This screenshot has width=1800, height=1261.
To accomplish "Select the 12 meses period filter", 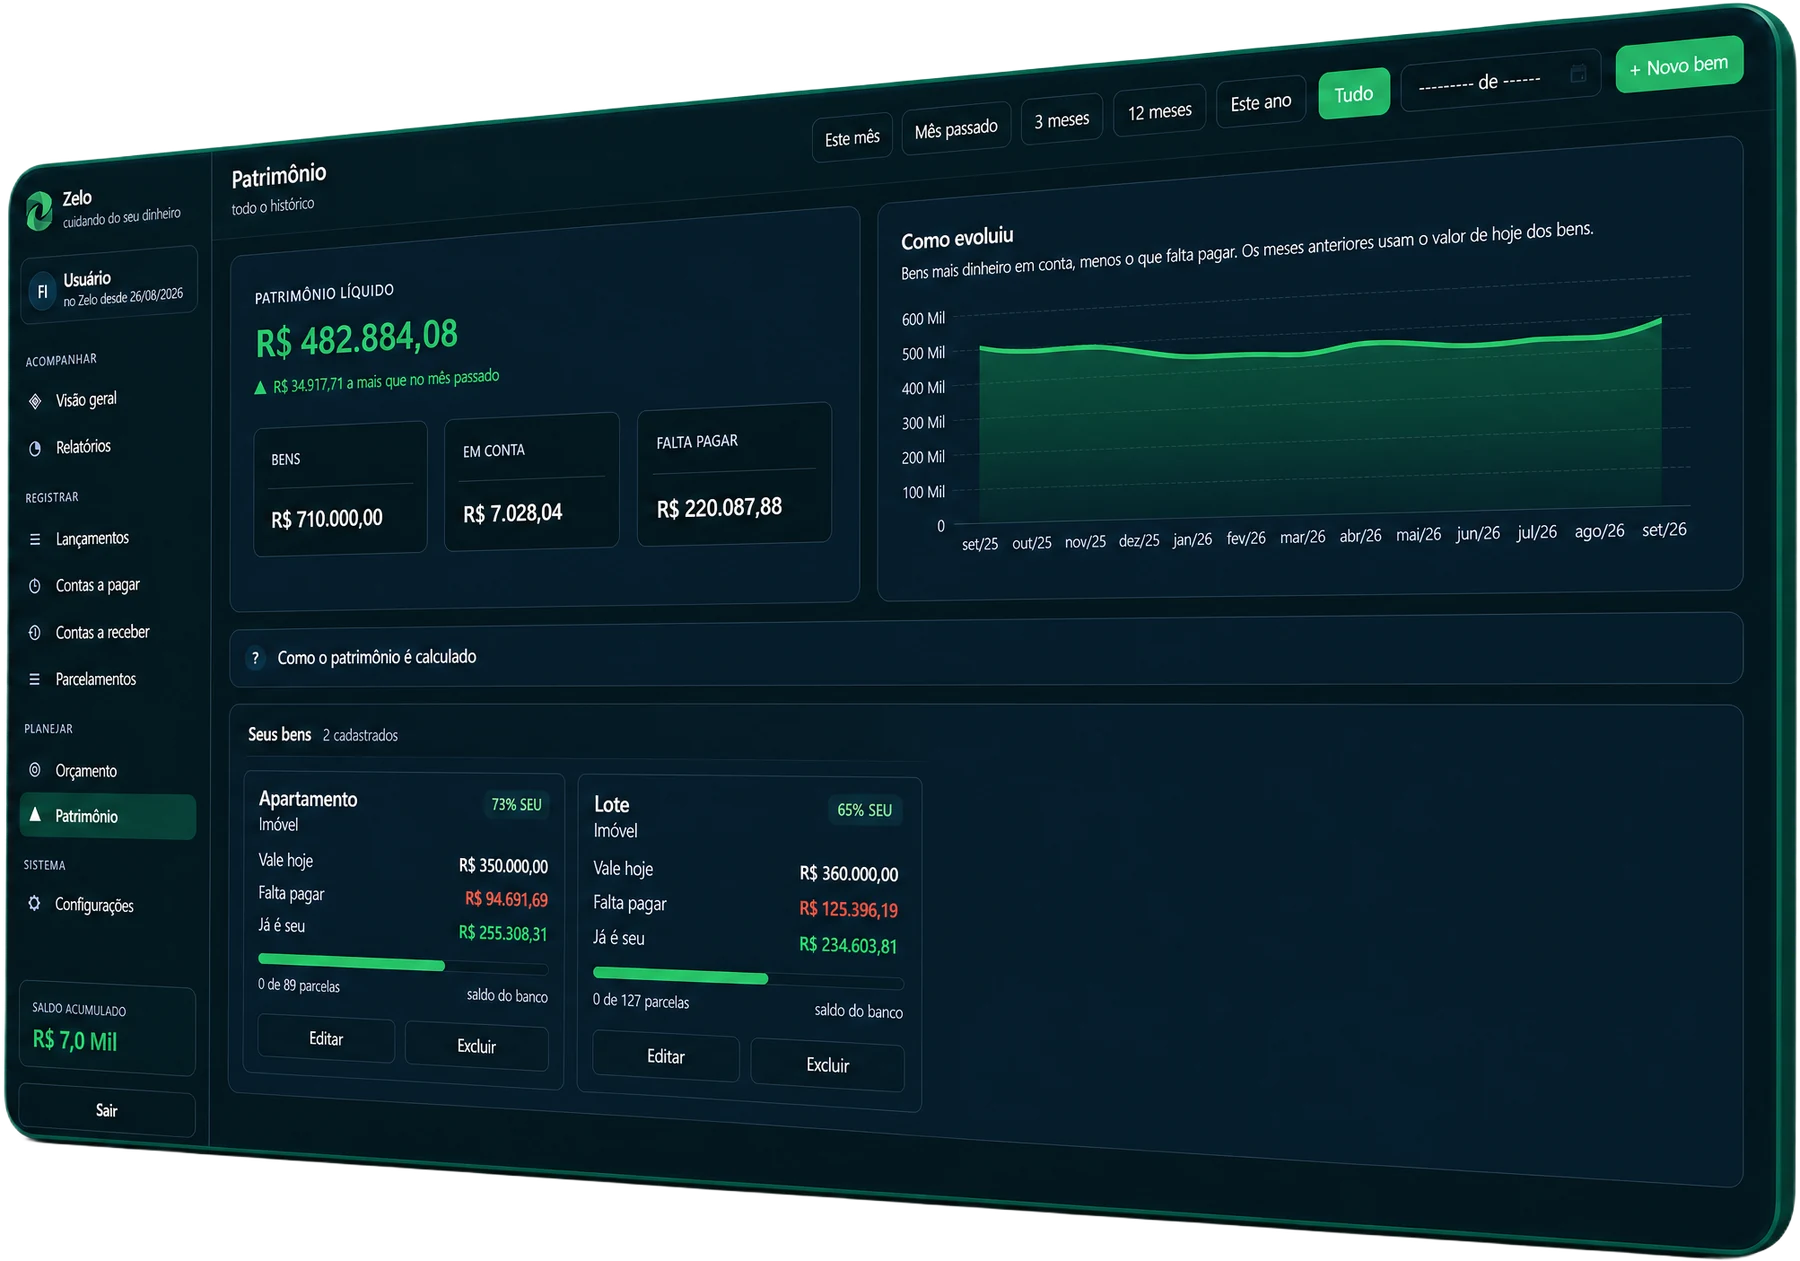I will (x=1160, y=111).
